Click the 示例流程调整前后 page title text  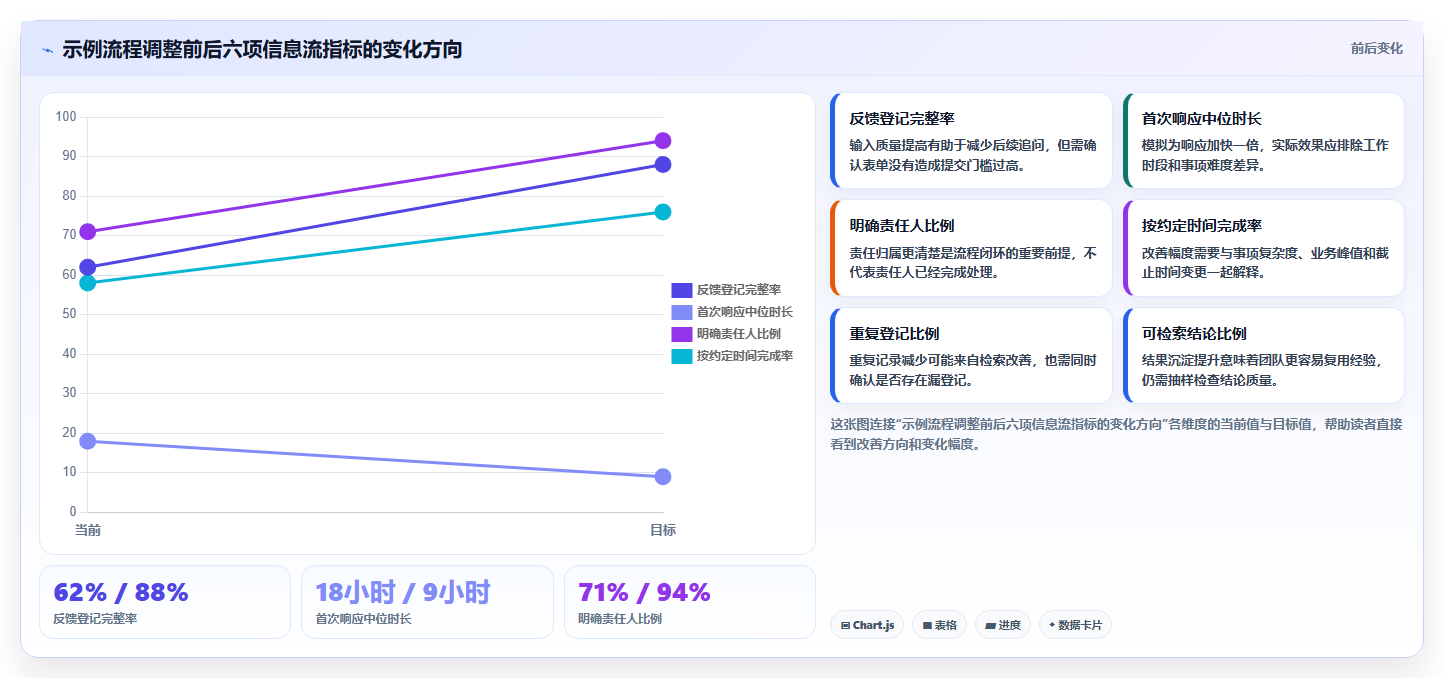pyautogui.click(x=262, y=49)
